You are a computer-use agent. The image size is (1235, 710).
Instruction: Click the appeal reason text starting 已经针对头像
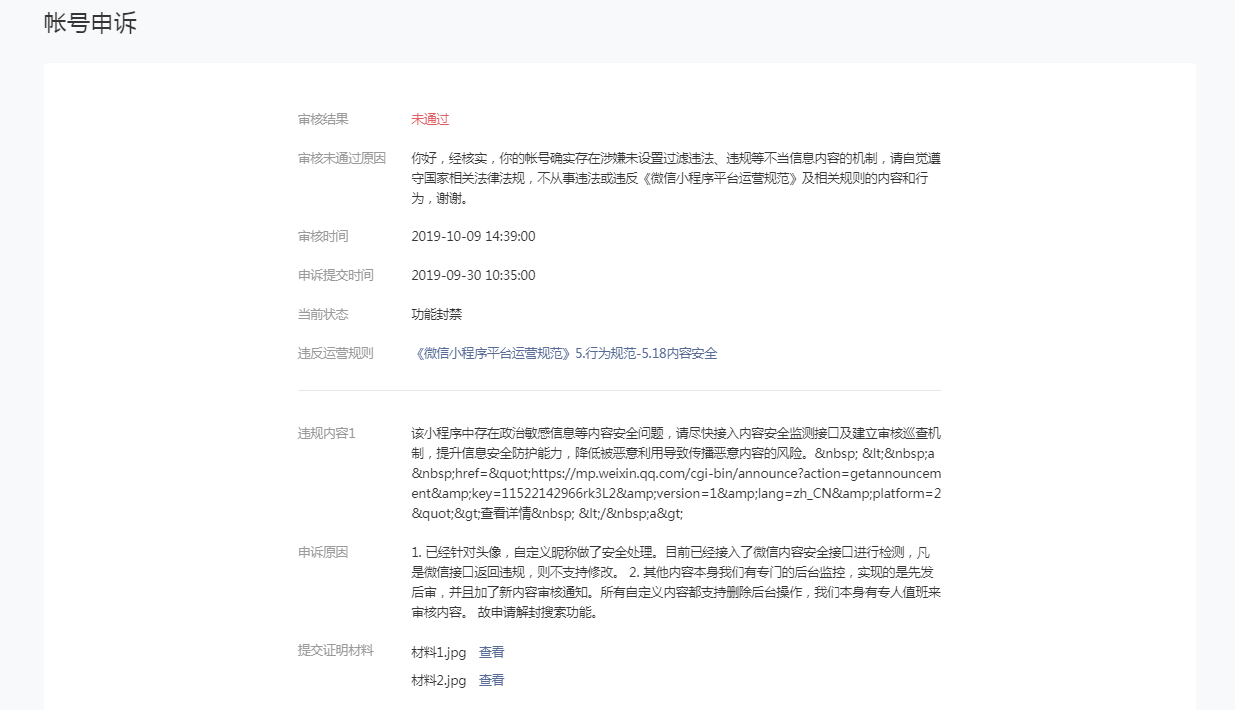click(676, 582)
